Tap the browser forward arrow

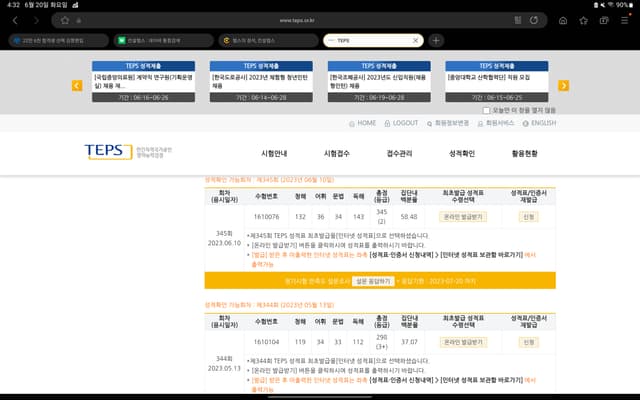click(36, 20)
